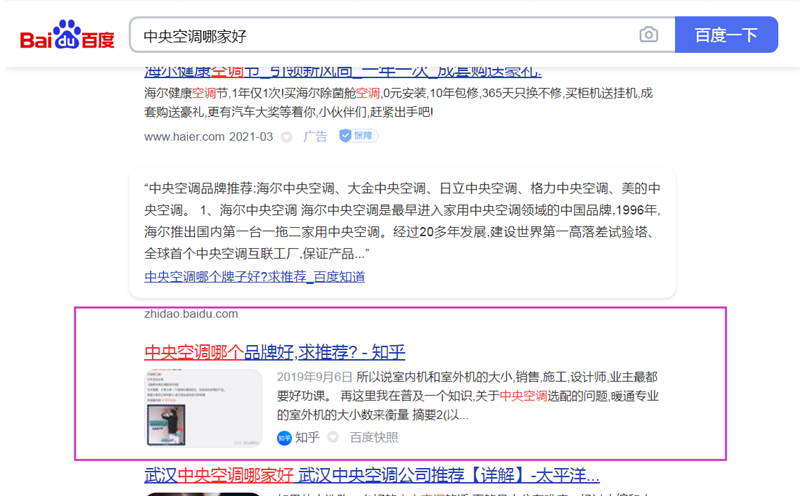Click www.haier.com 2021-03 source text
The height and width of the screenshot is (496, 800).
tap(208, 137)
